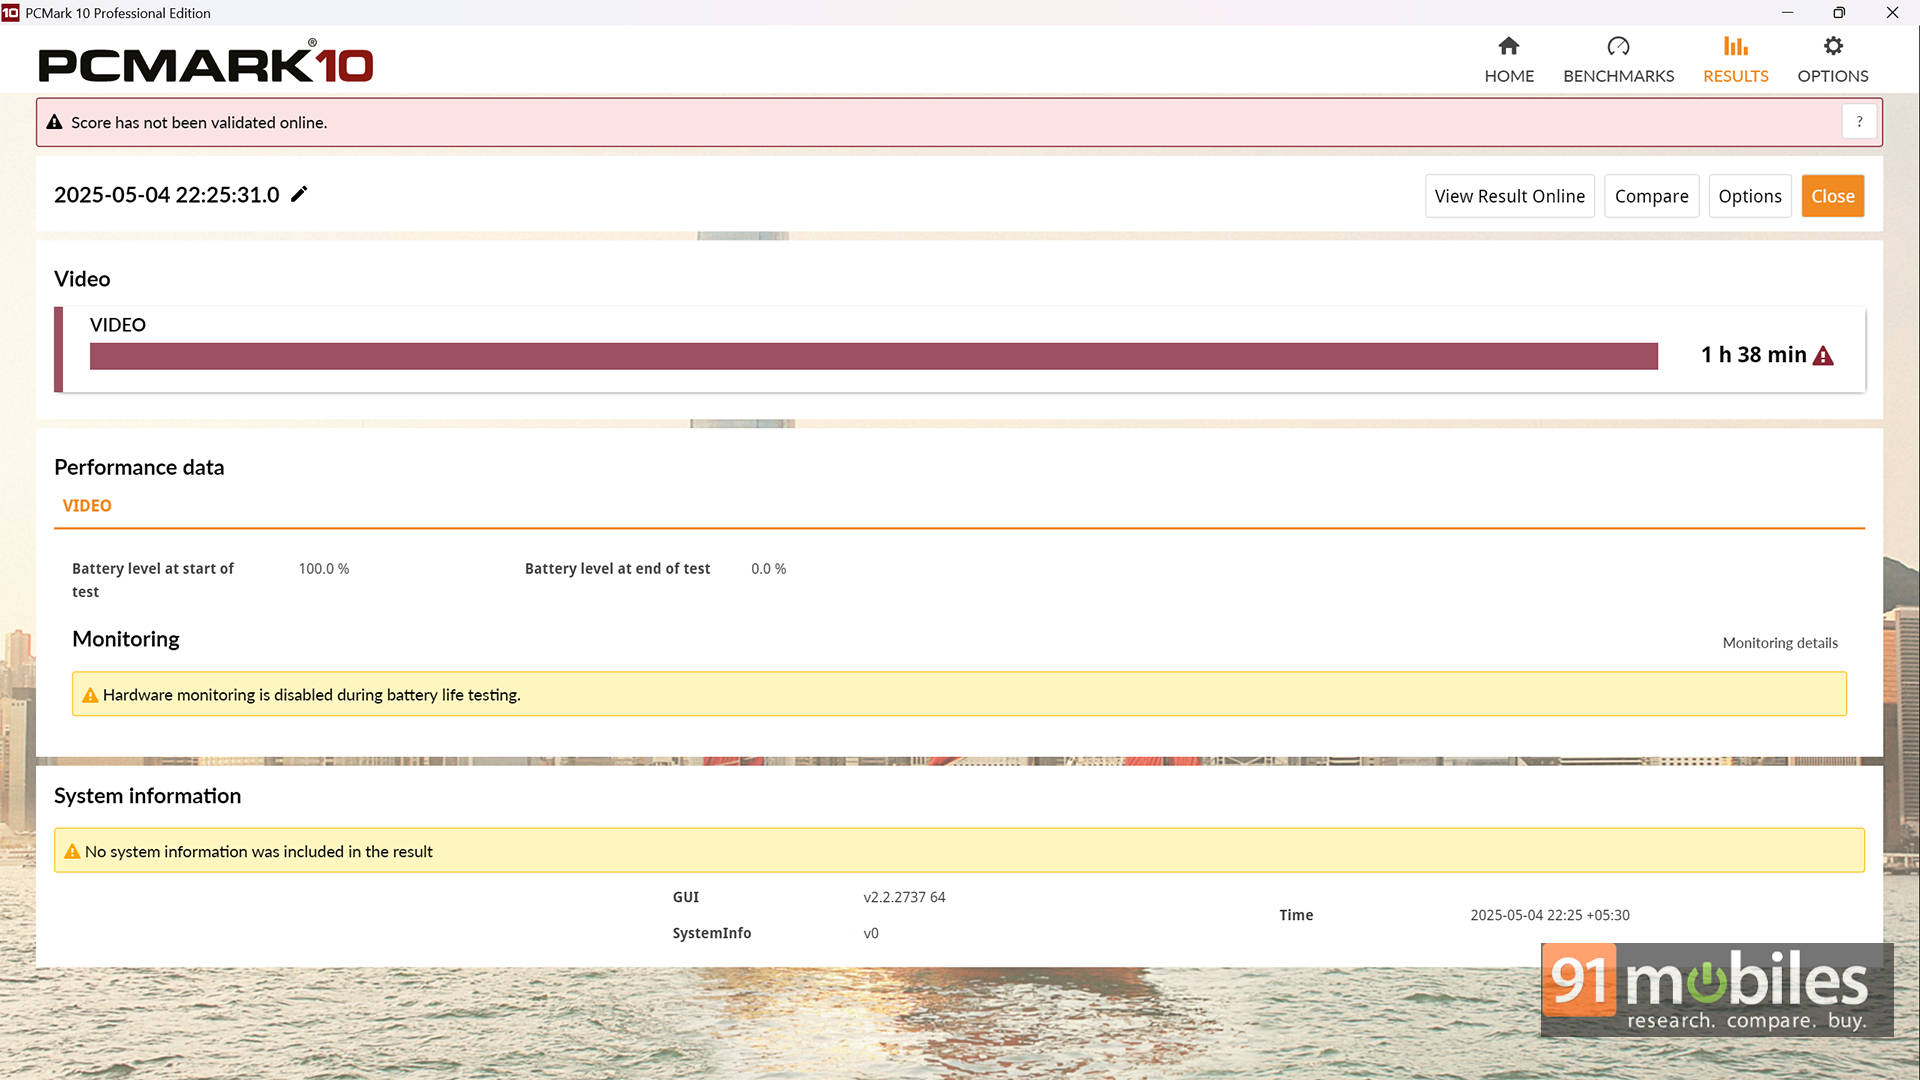Click the battery start value 100.0 %
The image size is (1920, 1080).
(x=324, y=569)
